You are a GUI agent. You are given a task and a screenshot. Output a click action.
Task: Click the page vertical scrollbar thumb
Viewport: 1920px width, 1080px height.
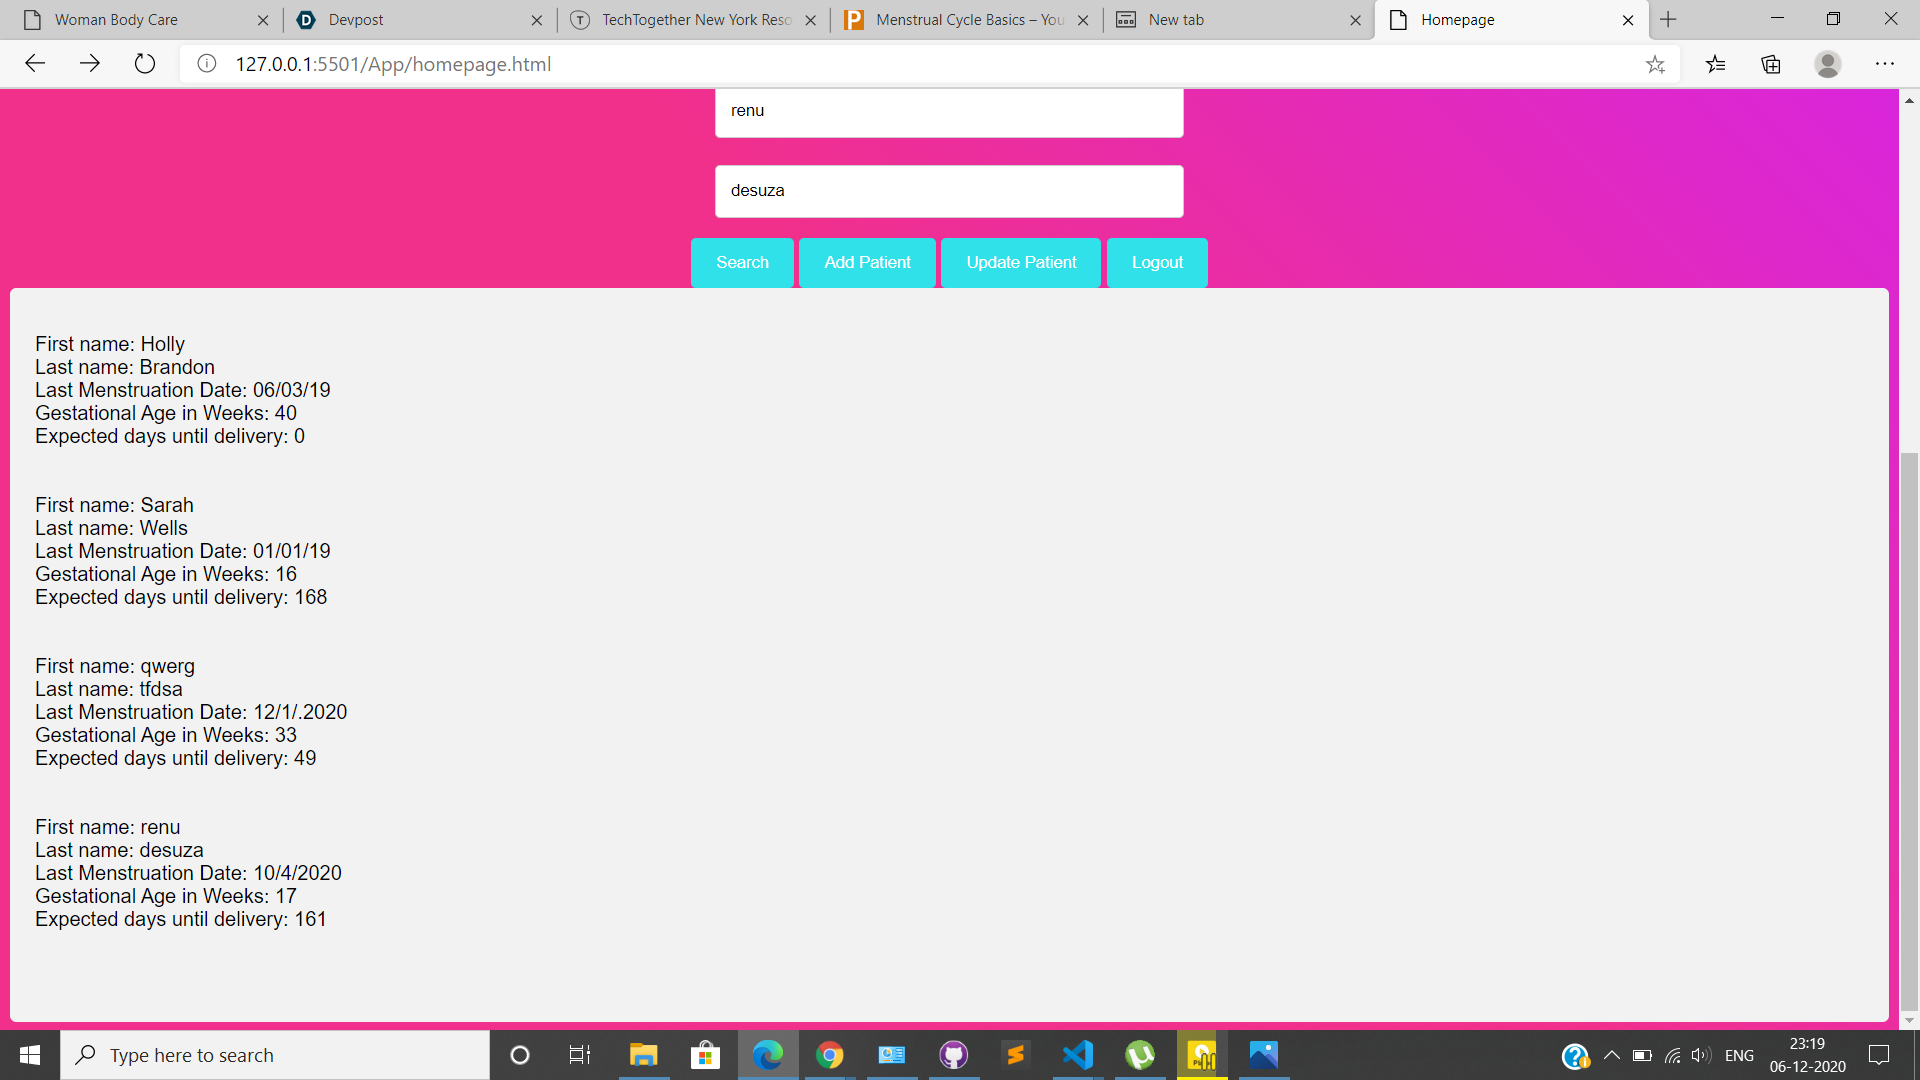click(x=1909, y=730)
